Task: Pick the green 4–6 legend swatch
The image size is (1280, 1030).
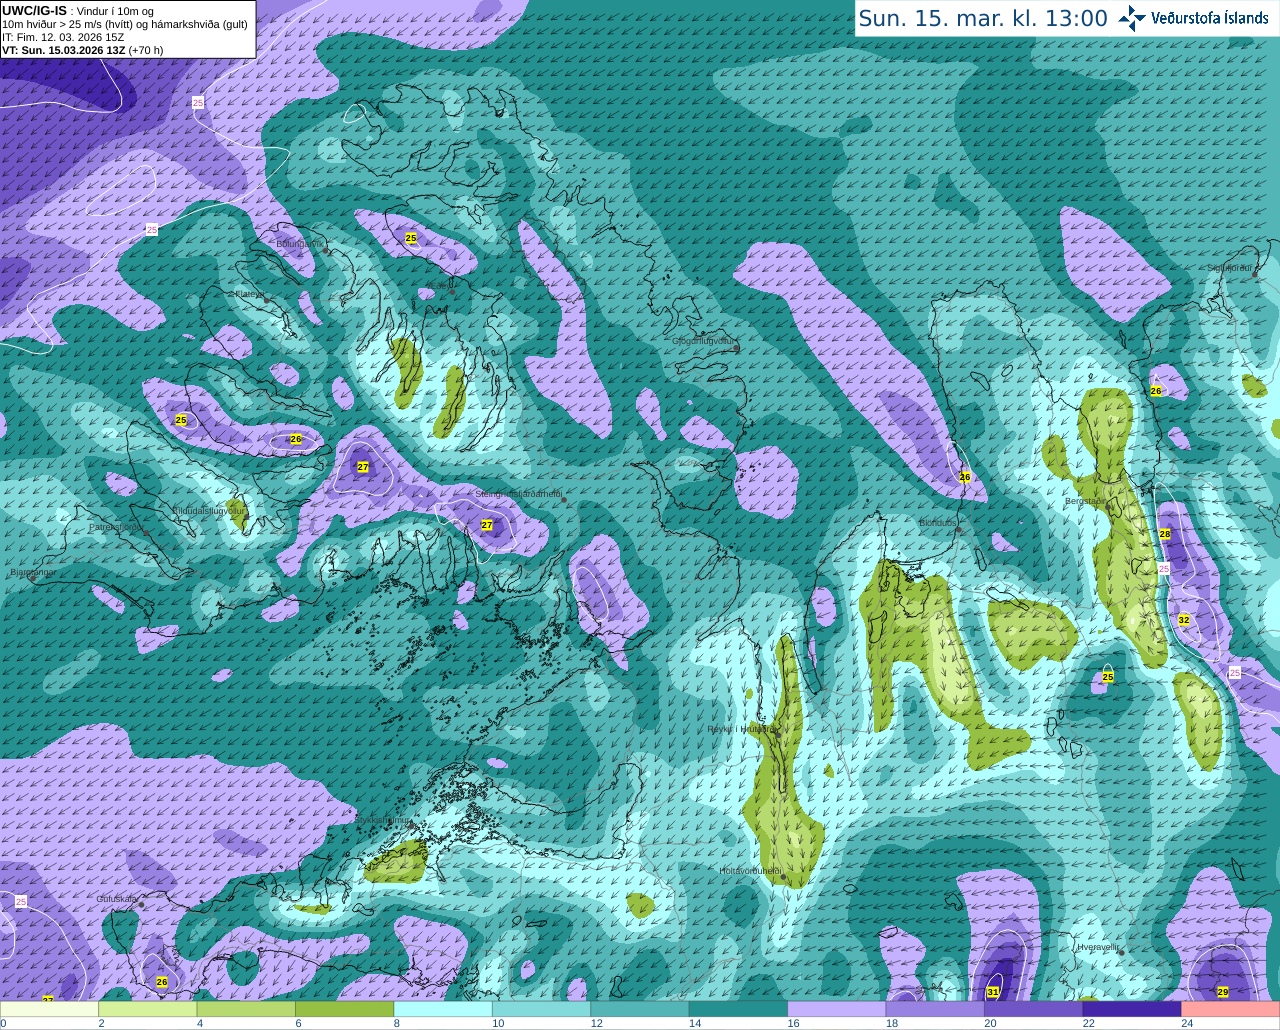Action: pos(247,1009)
